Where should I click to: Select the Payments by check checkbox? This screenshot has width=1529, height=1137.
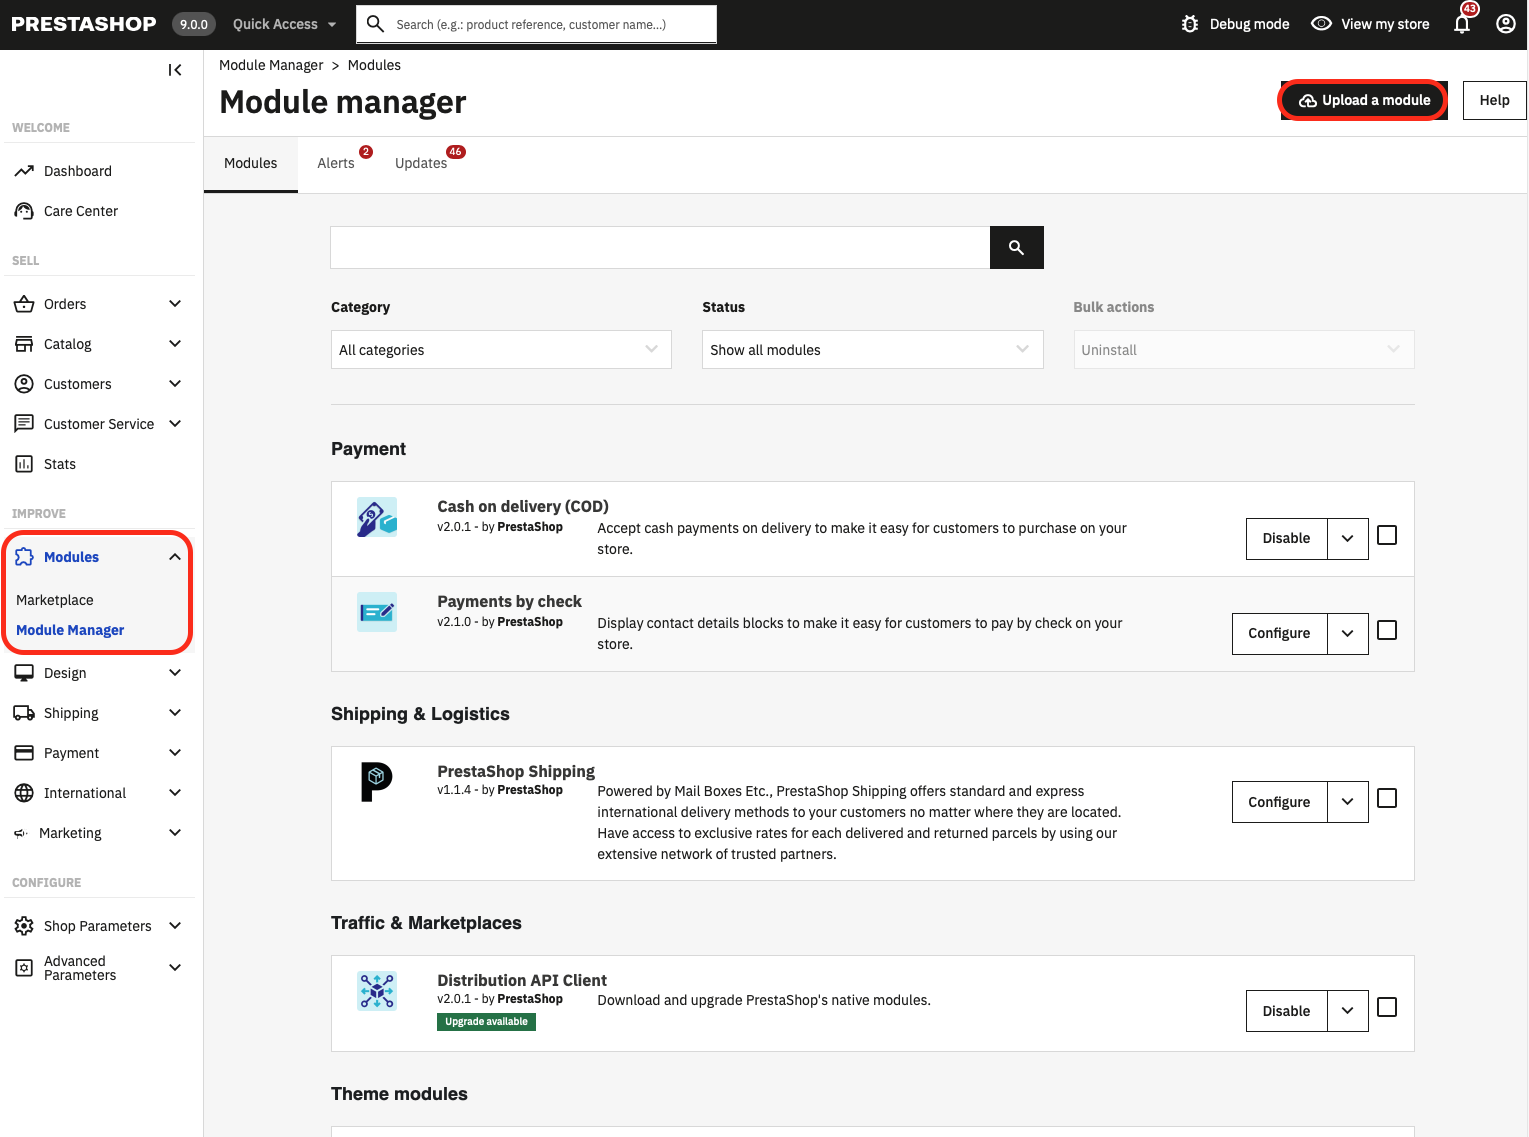pyautogui.click(x=1387, y=630)
